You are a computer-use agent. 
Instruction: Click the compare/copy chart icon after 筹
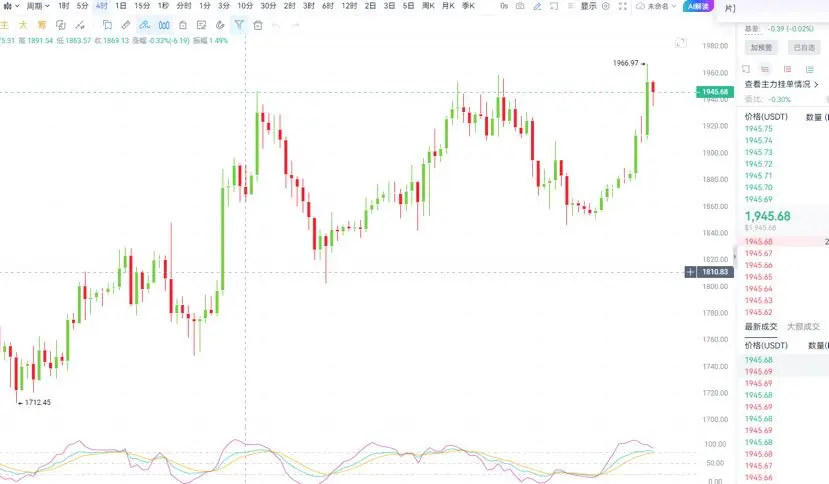coord(61,25)
